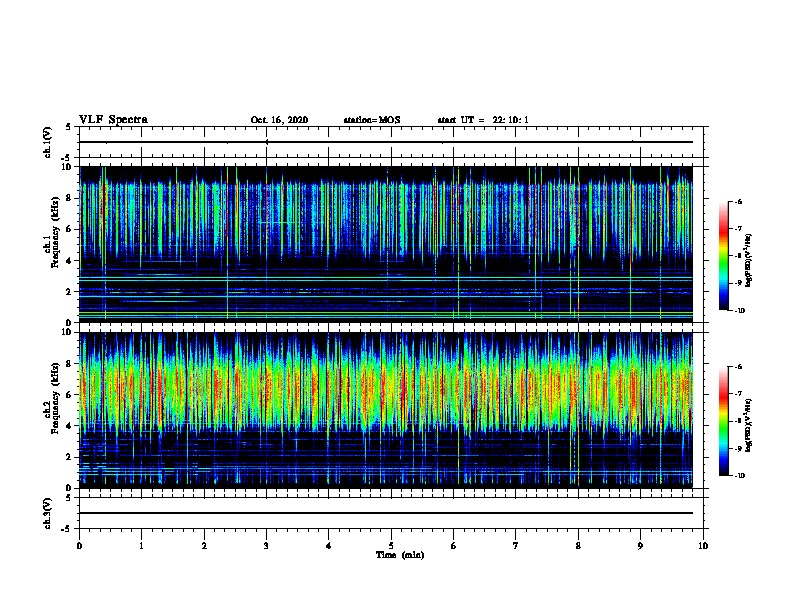Click the "2" kHz tick on ch.1 spectrogram axis
Viewport: 792px width, 612px height.
tap(70, 292)
